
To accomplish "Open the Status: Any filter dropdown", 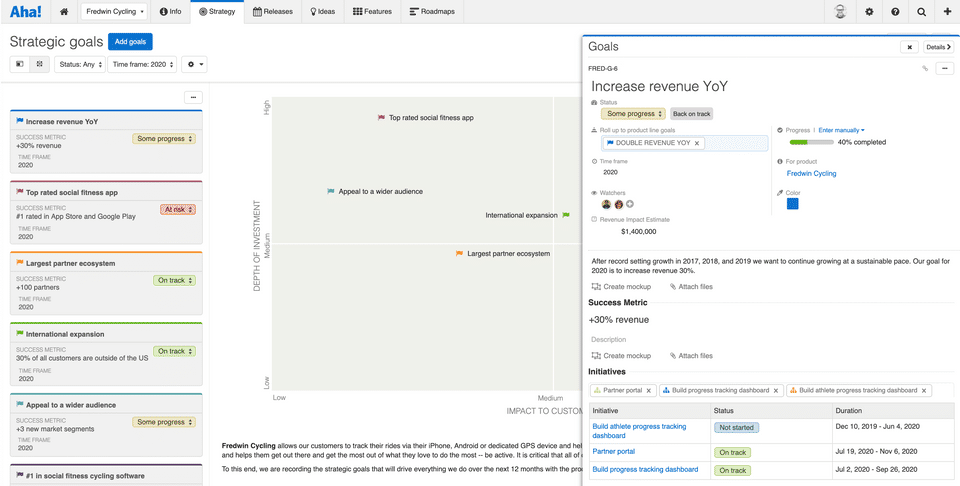I will click(80, 64).
